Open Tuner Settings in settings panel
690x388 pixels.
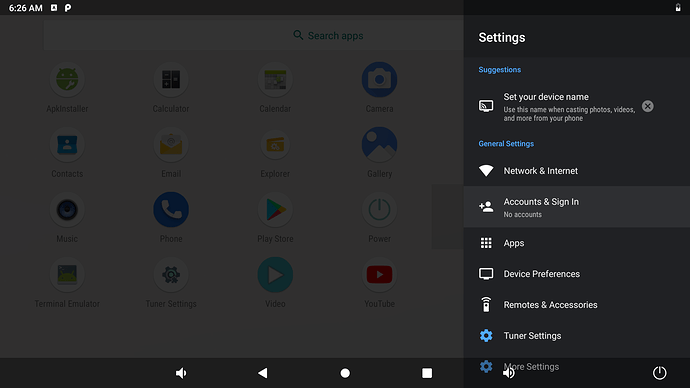coord(576,335)
